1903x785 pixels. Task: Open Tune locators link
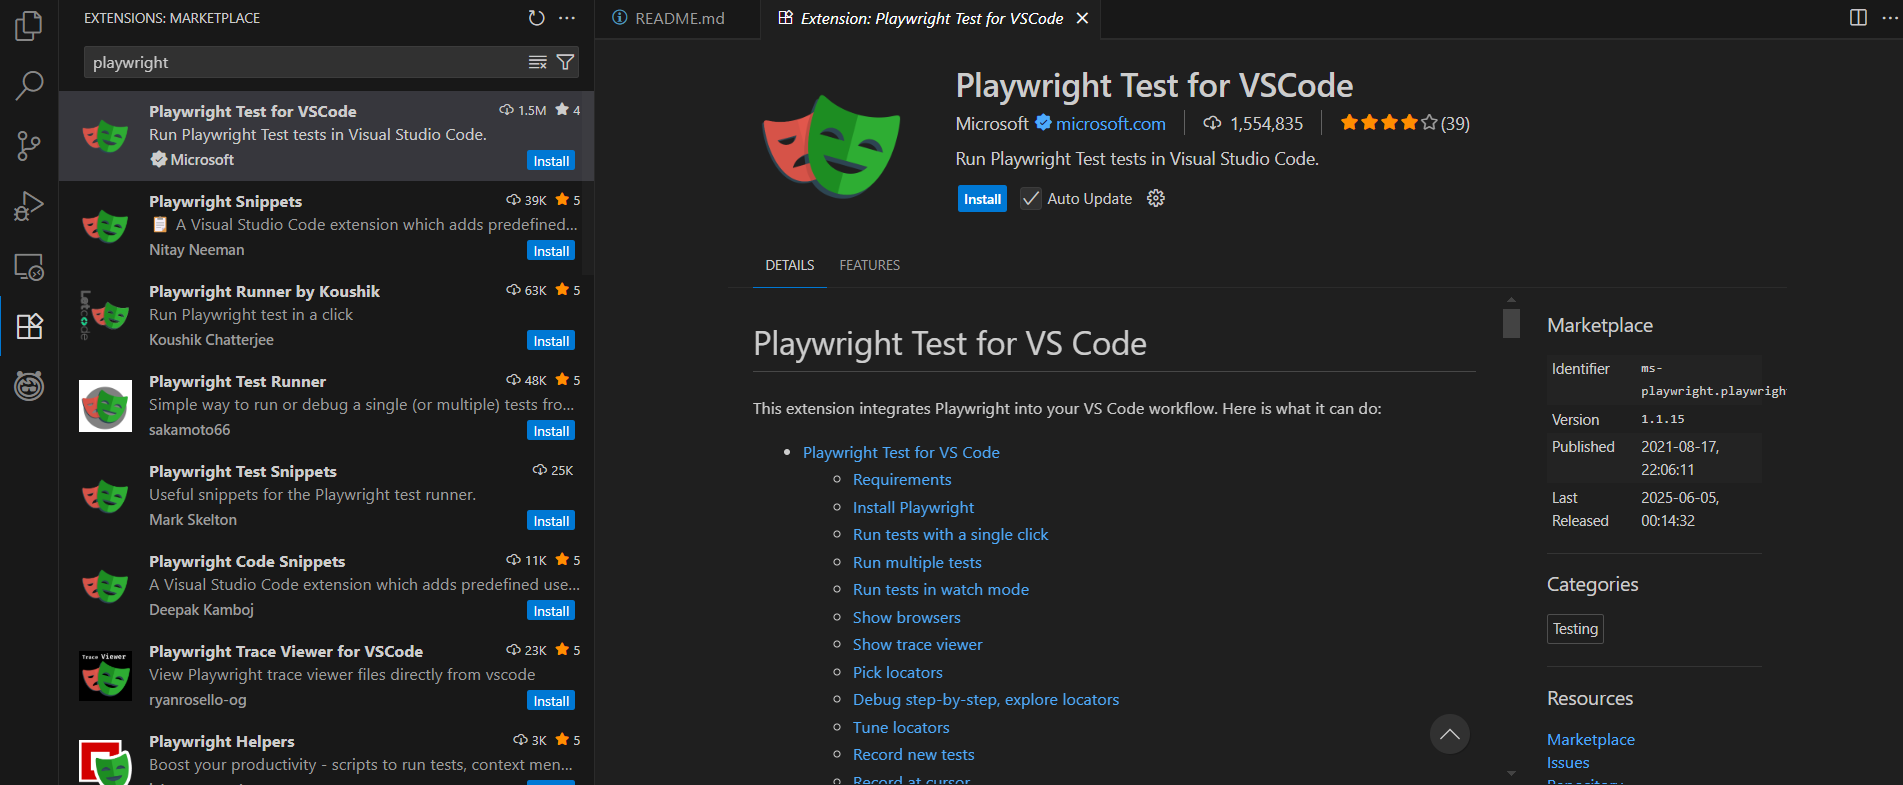(x=901, y=728)
